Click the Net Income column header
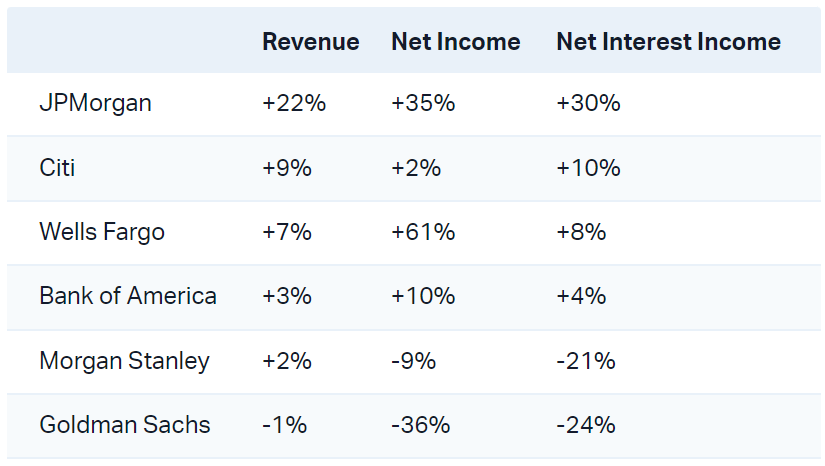Screen dimensions: 825x466 click(455, 42)
